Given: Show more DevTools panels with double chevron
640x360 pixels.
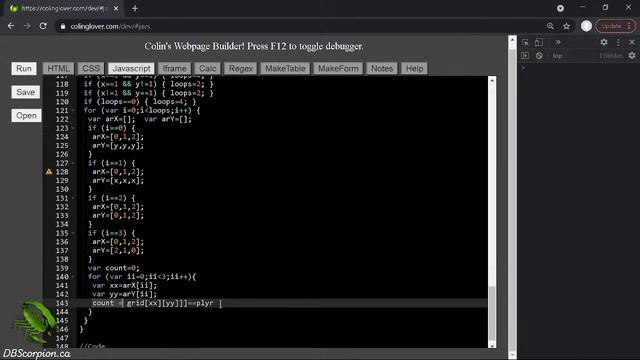Looking at the screenshot, I should point(558,42).
